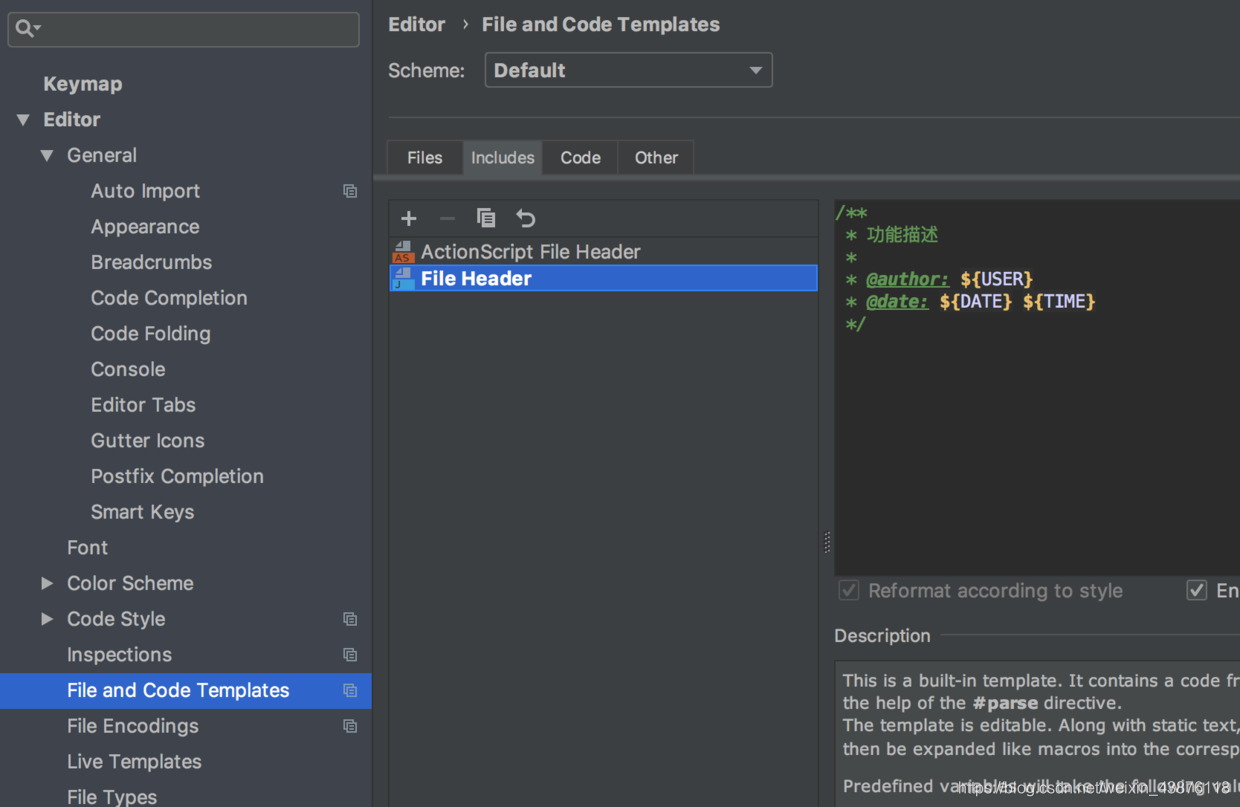
Task: Click the @date: tag in template
Action: pos(897,301)
